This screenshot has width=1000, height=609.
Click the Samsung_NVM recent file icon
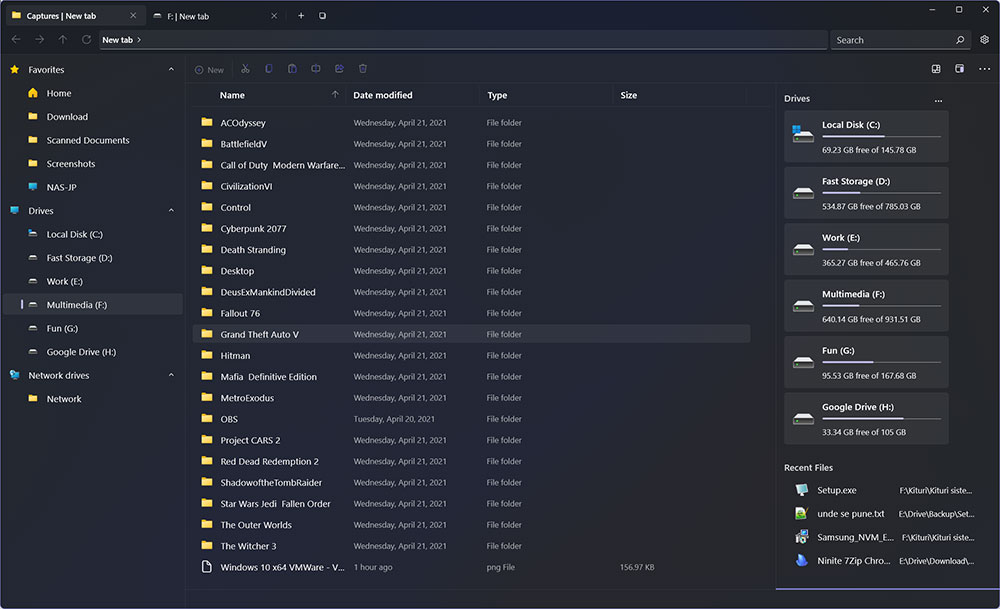point(802,537)
